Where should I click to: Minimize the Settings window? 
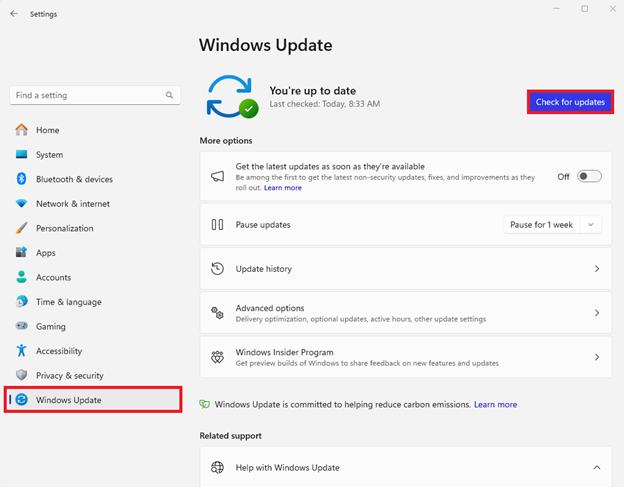(556, 8)
